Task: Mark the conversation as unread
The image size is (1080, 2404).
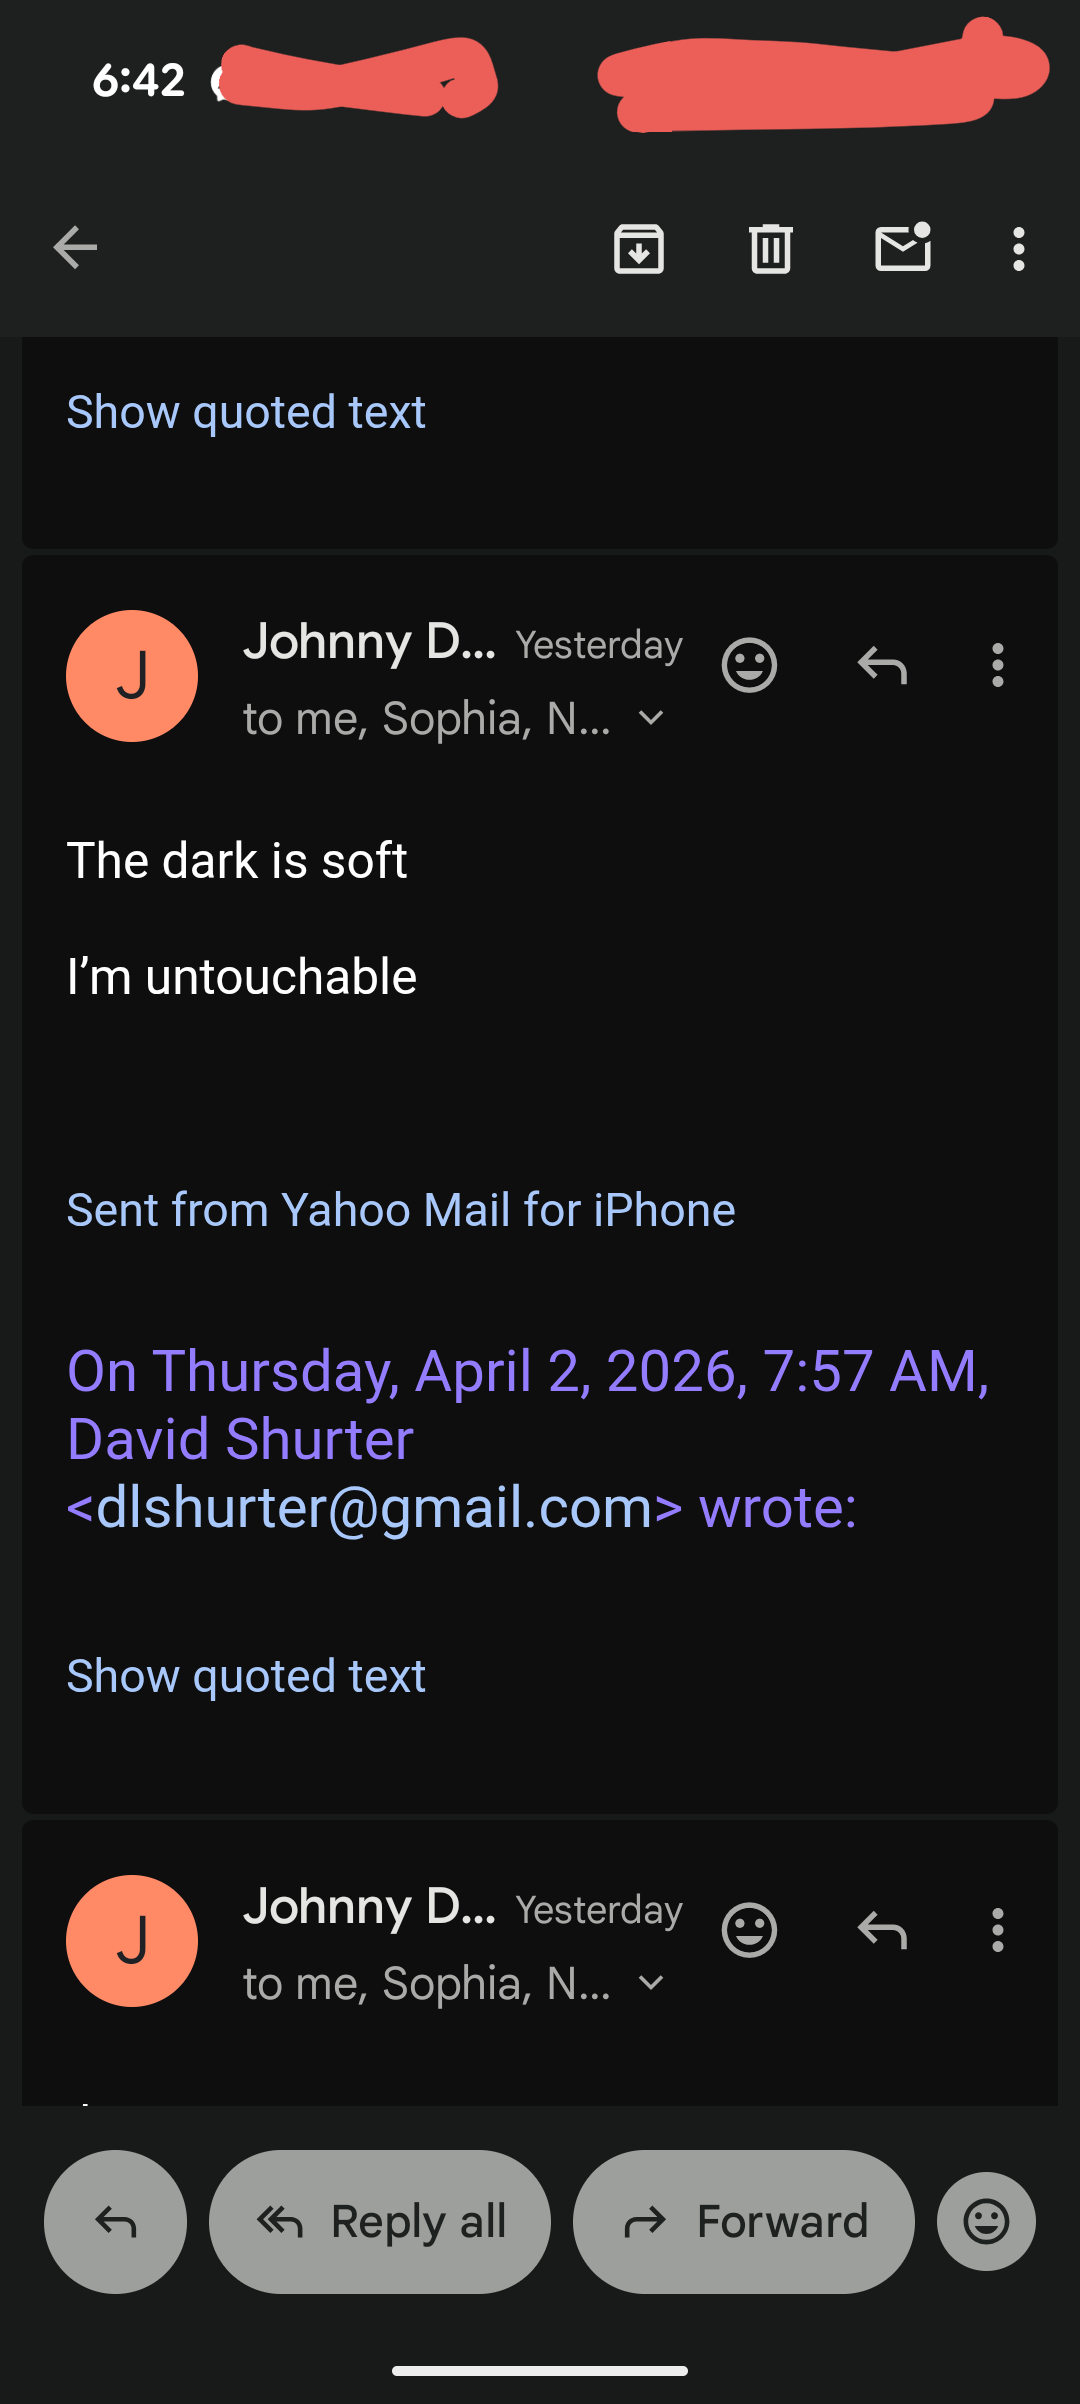Action: click(x=903, y=248)
